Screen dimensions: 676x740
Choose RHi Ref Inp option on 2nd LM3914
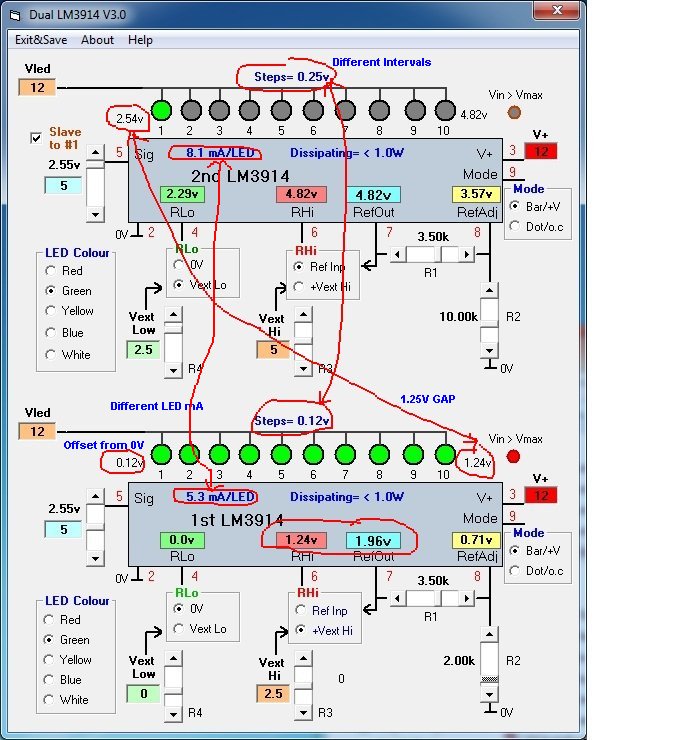[x=298, y=267]
